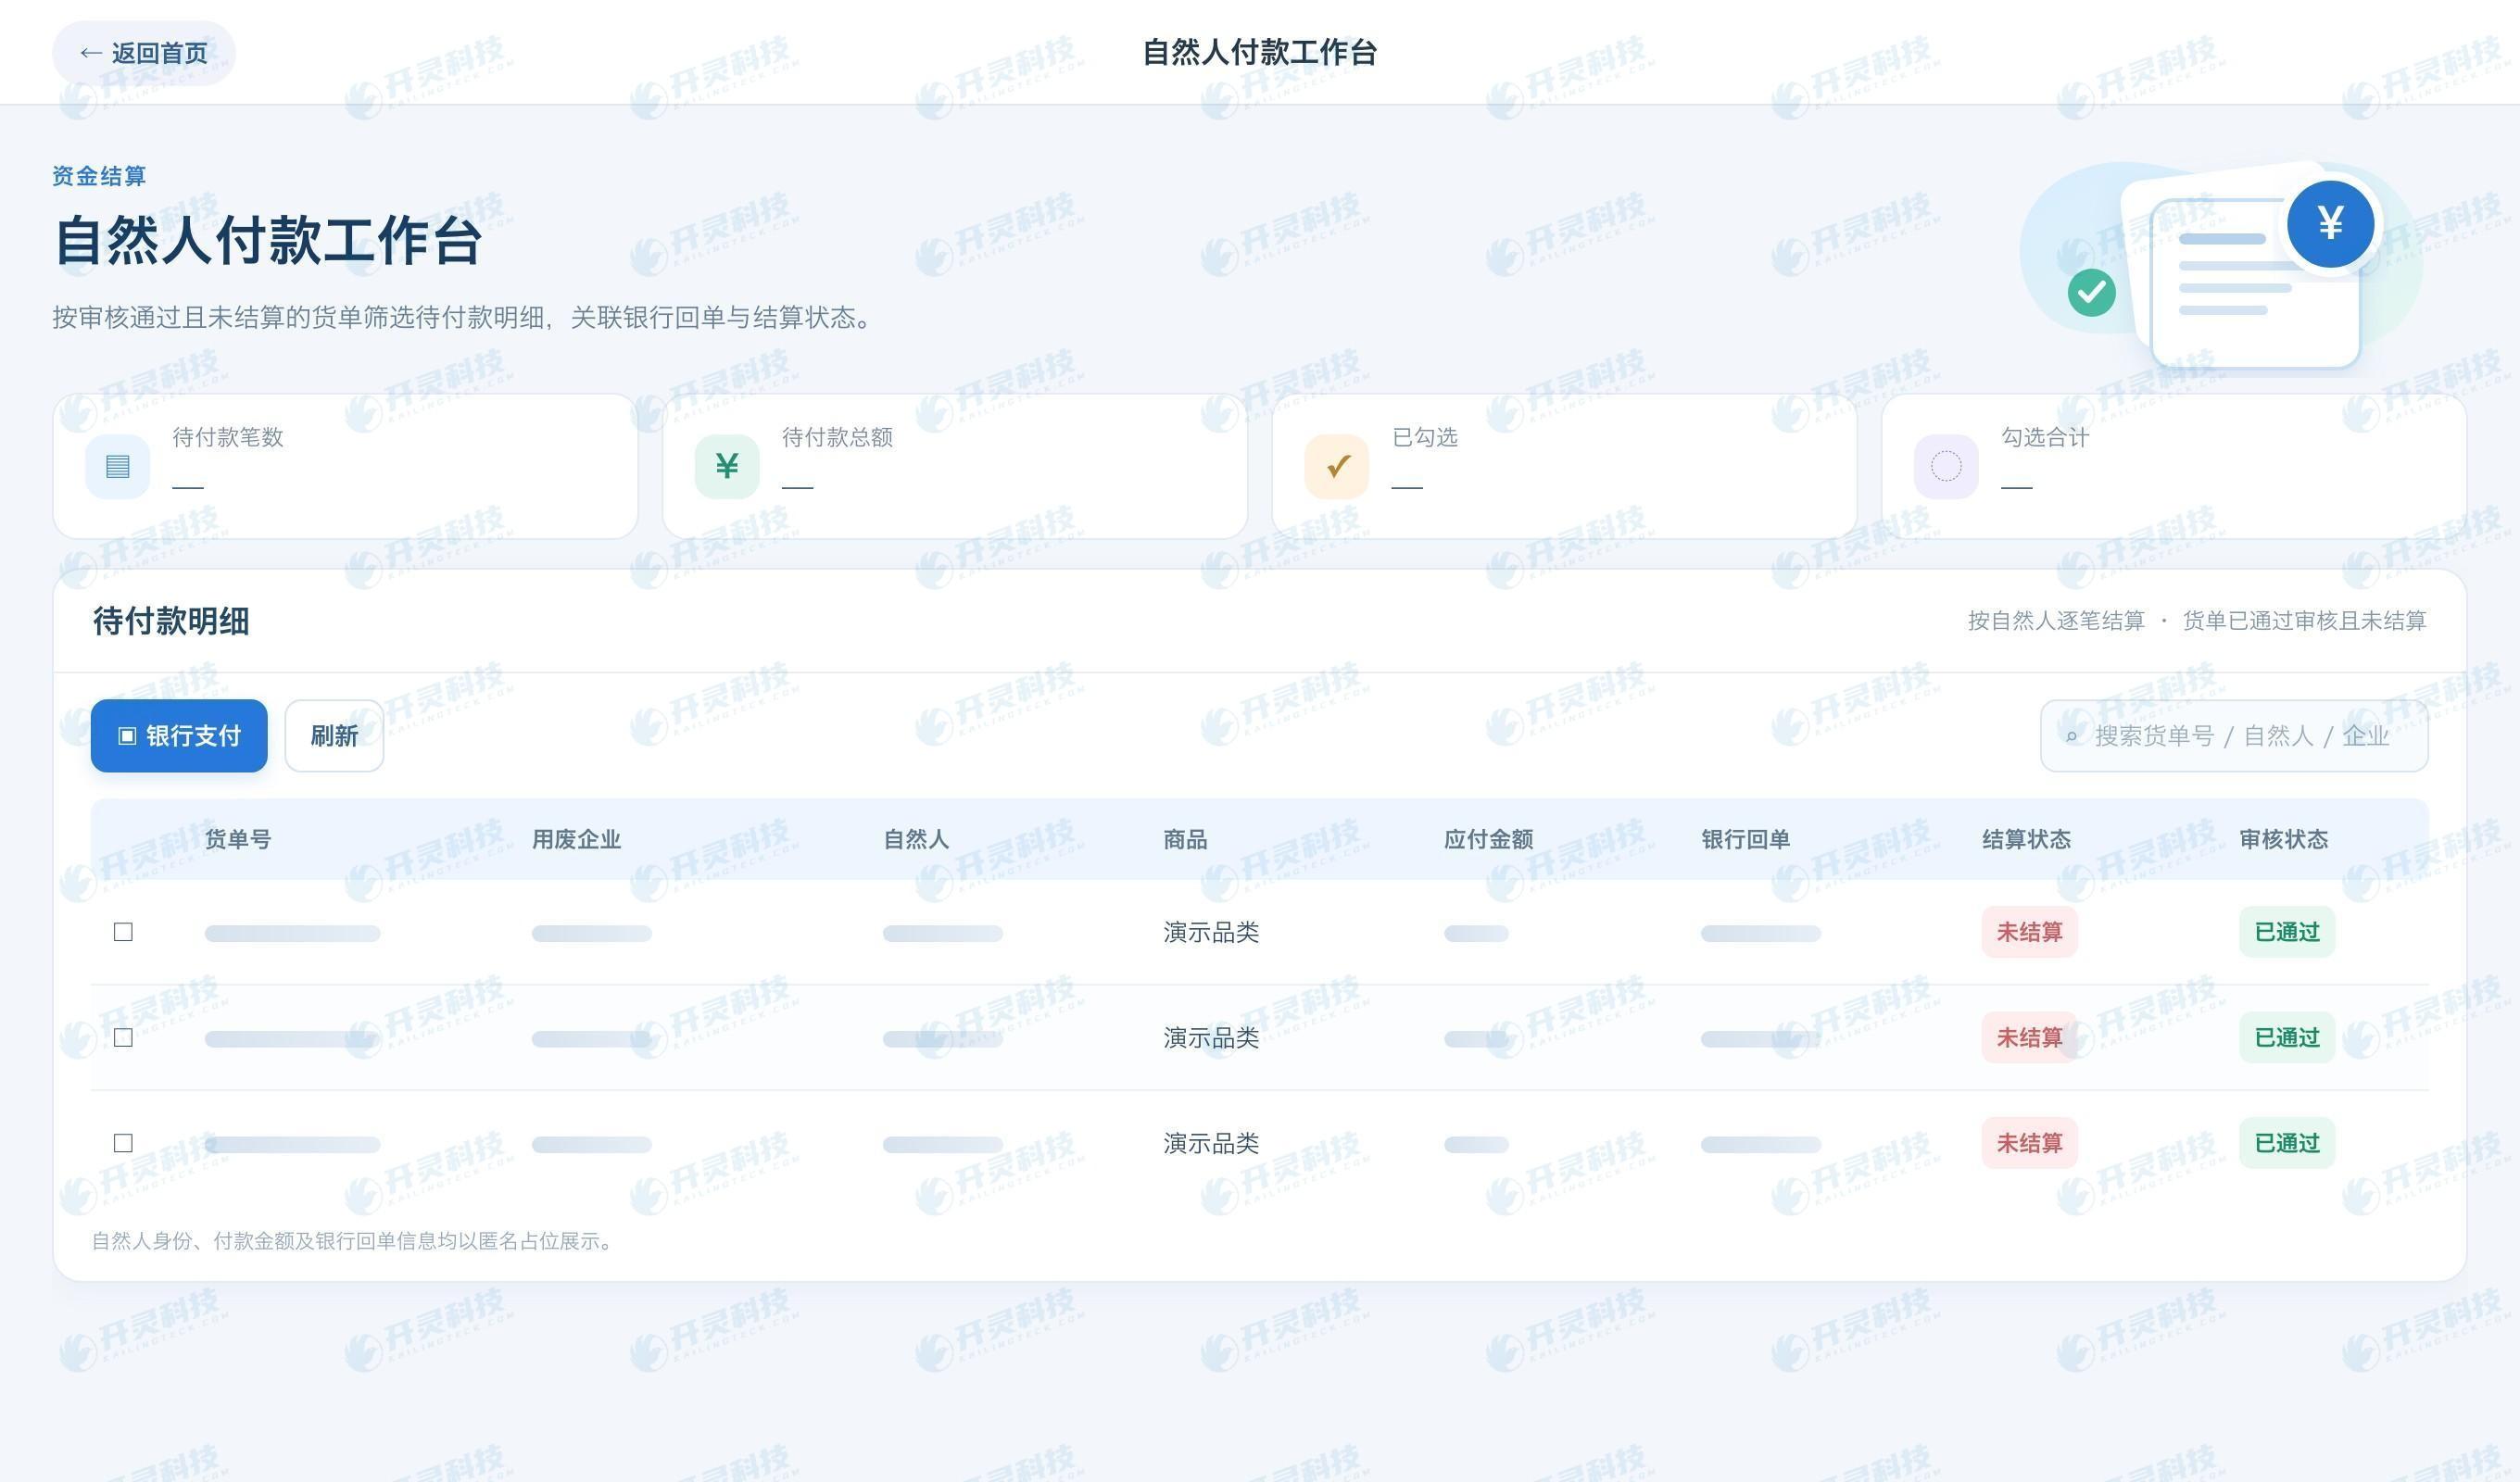2520x1482 pixels.
Task: Click 已通过 badge in third row
Action: pos(2286,1143)
